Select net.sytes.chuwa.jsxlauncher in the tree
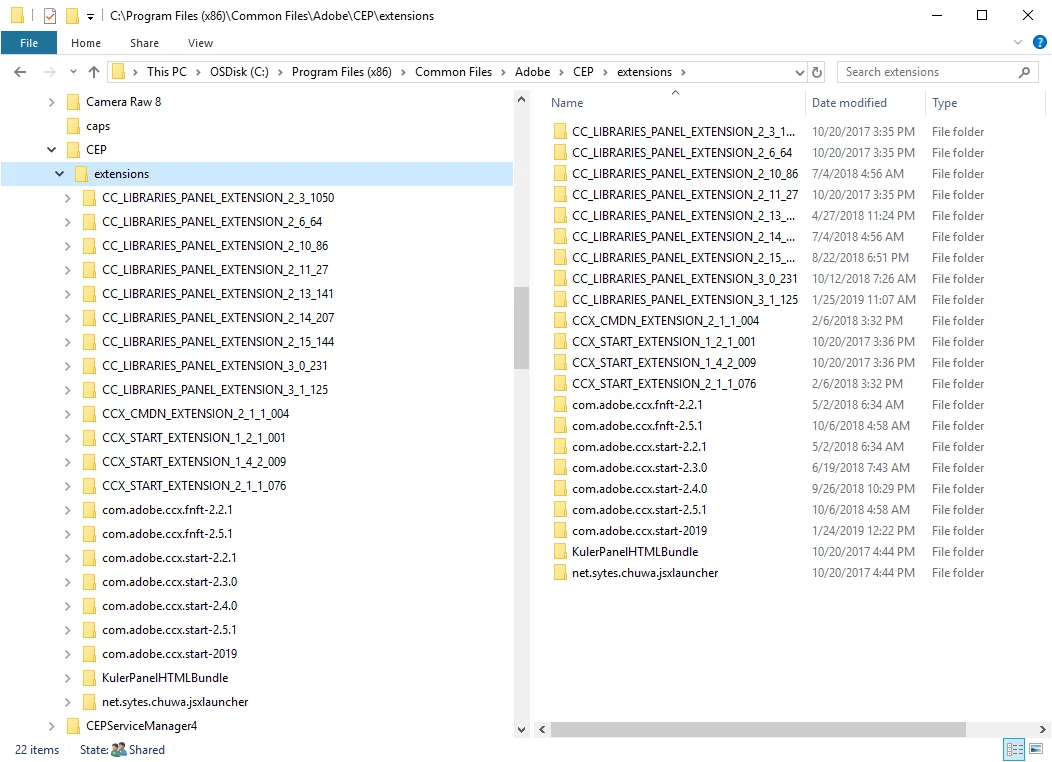1052x762 pixels. click(x=175, y=702)
